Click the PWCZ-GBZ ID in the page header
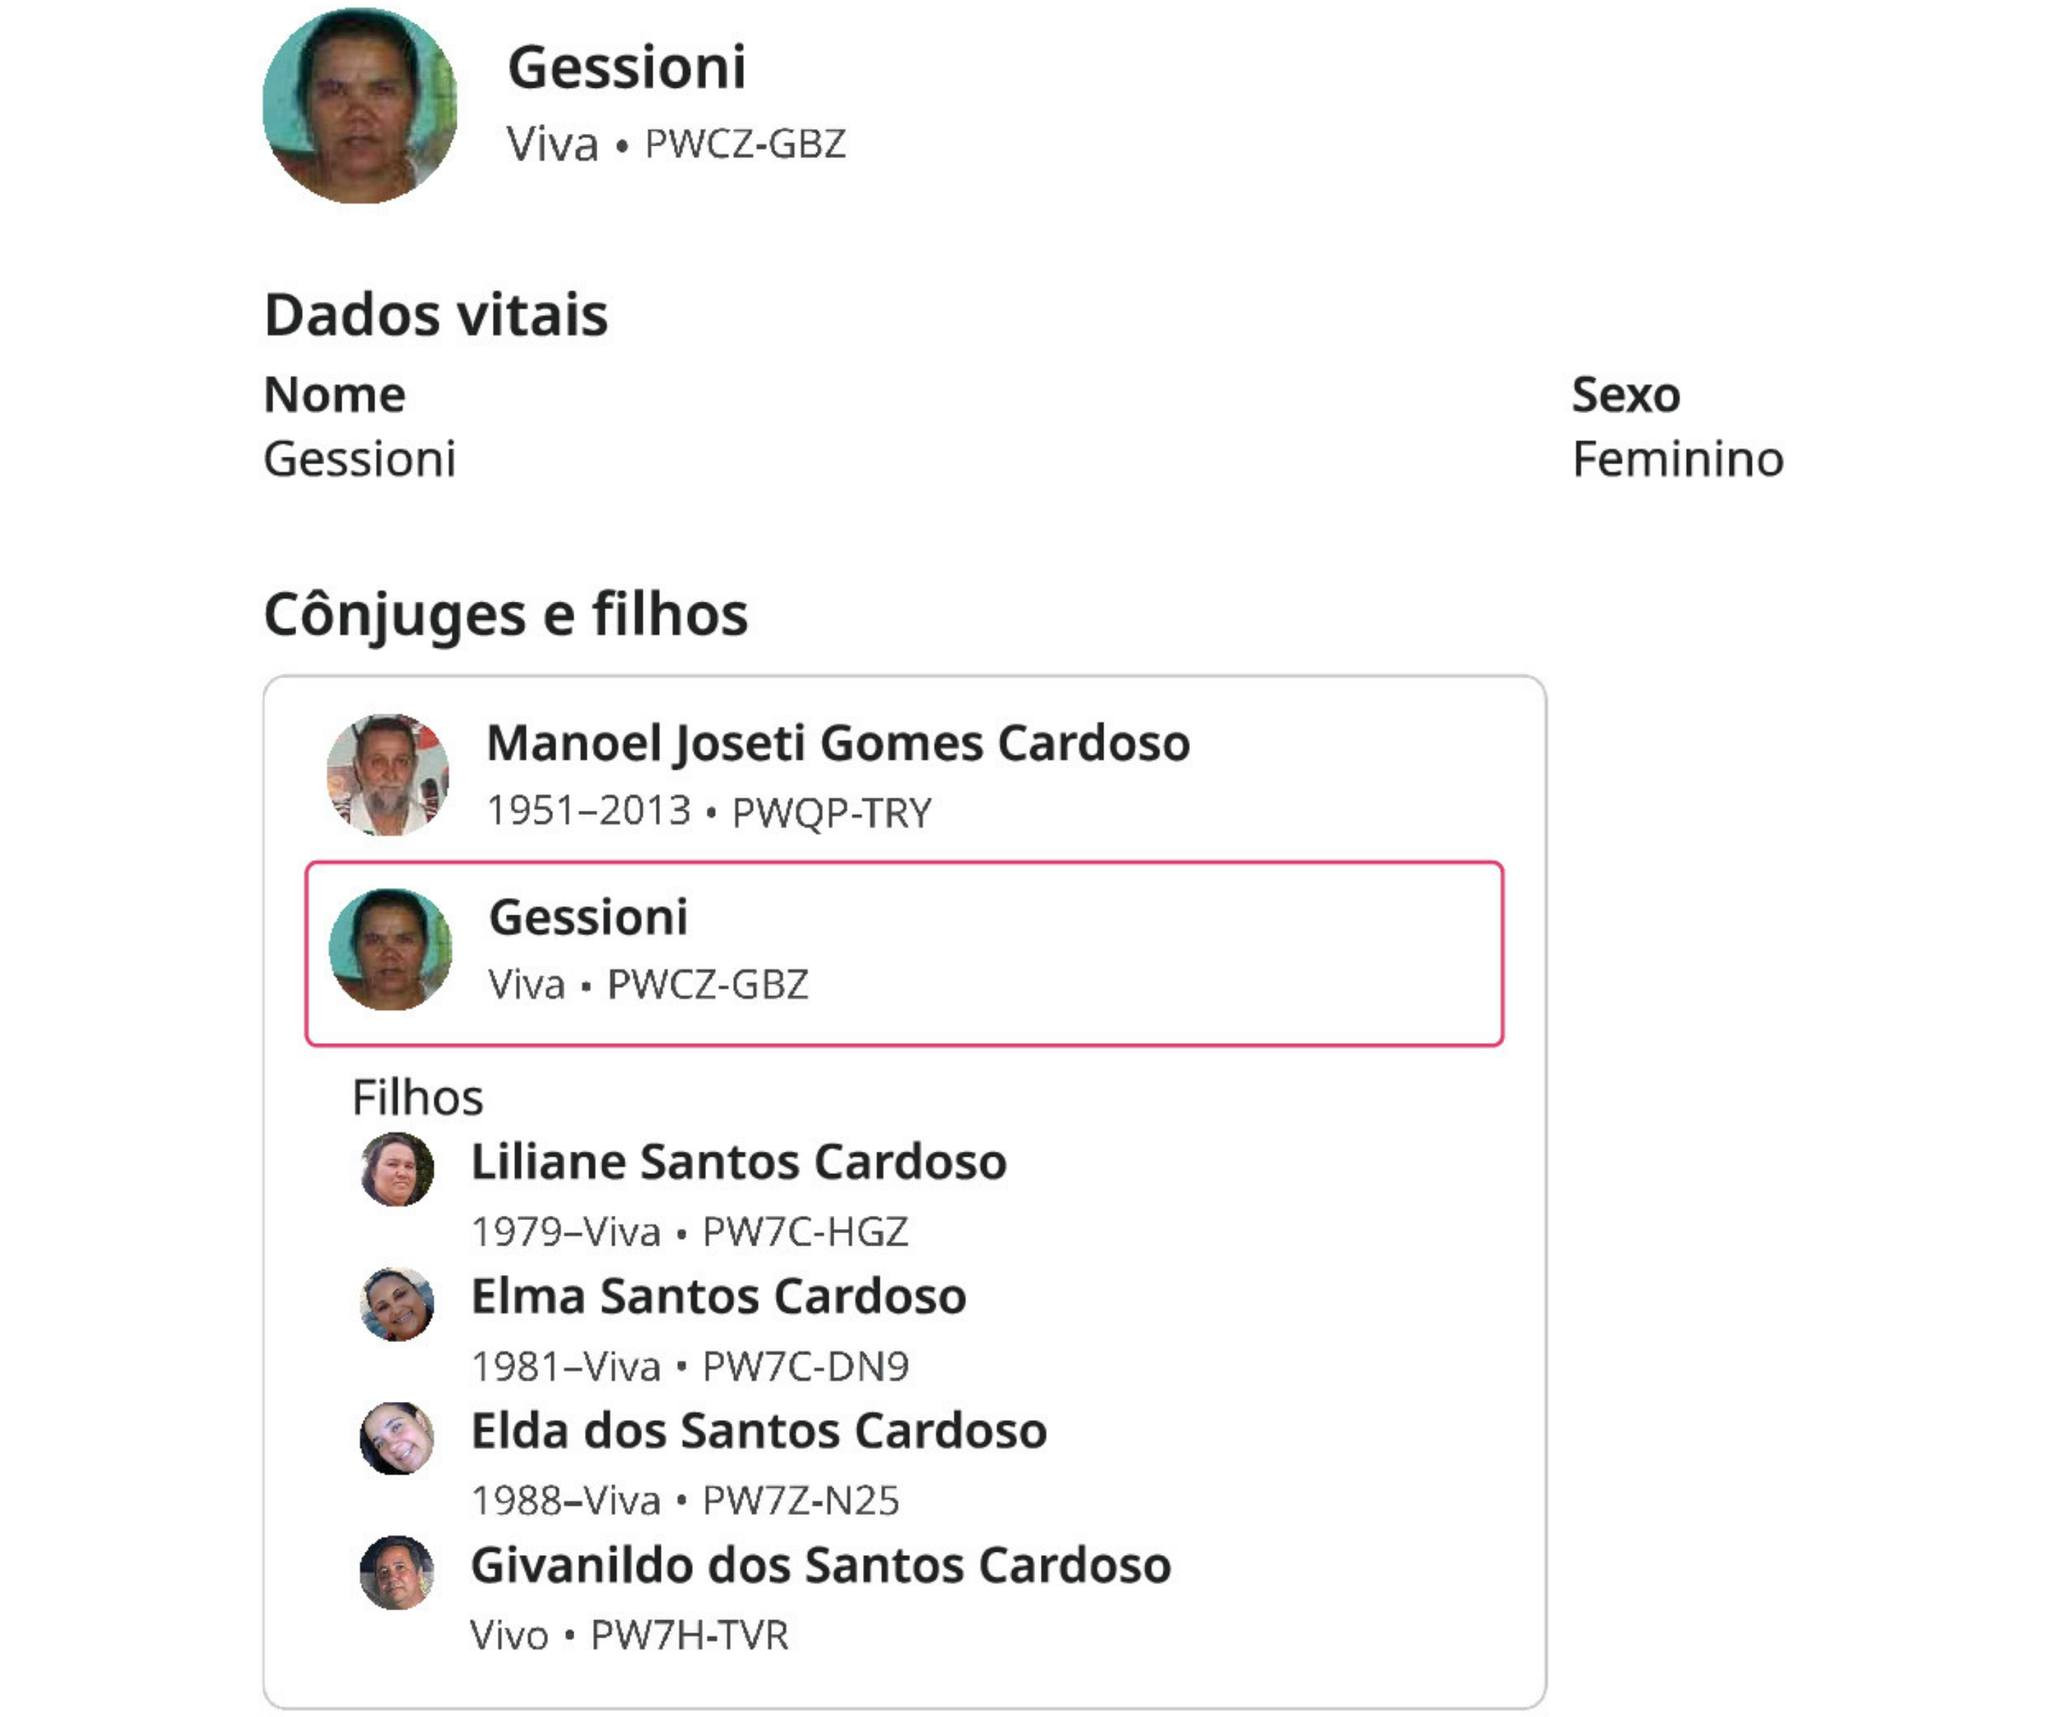Image resolution: width=2048 pixels, height=1717 pixels. (745, 145)
